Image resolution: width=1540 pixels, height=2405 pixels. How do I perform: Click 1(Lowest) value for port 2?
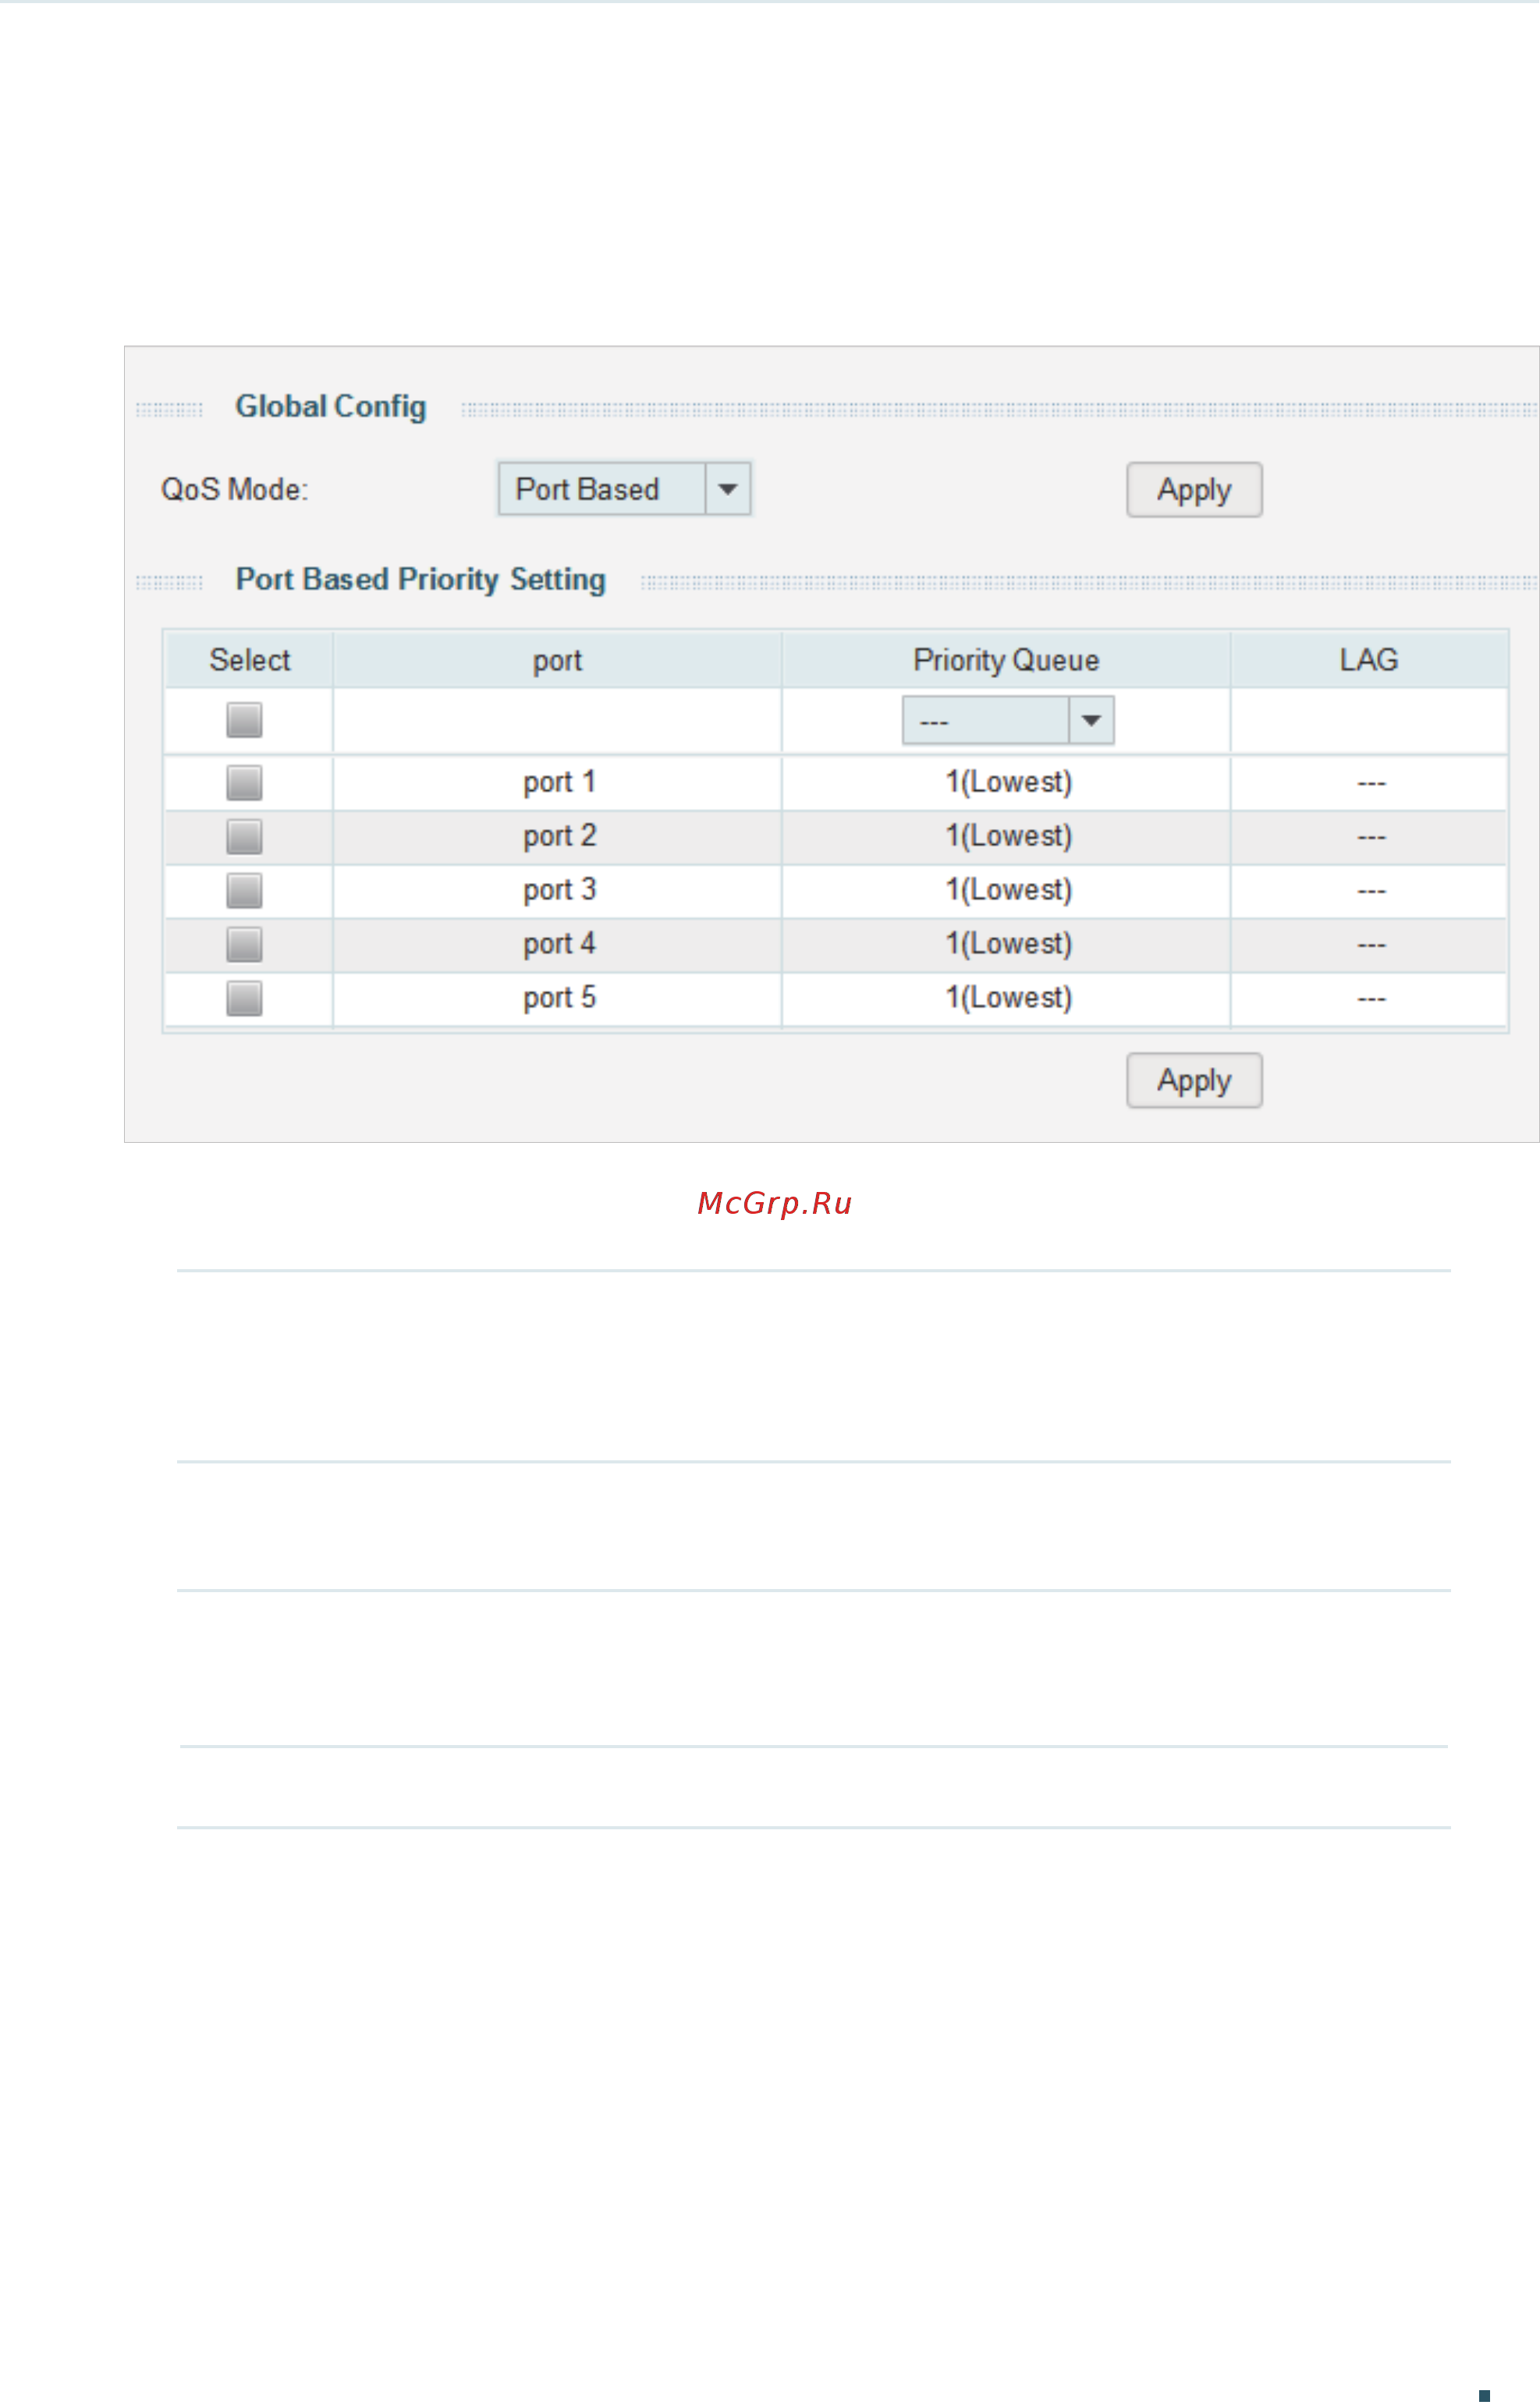(1009, 836)
